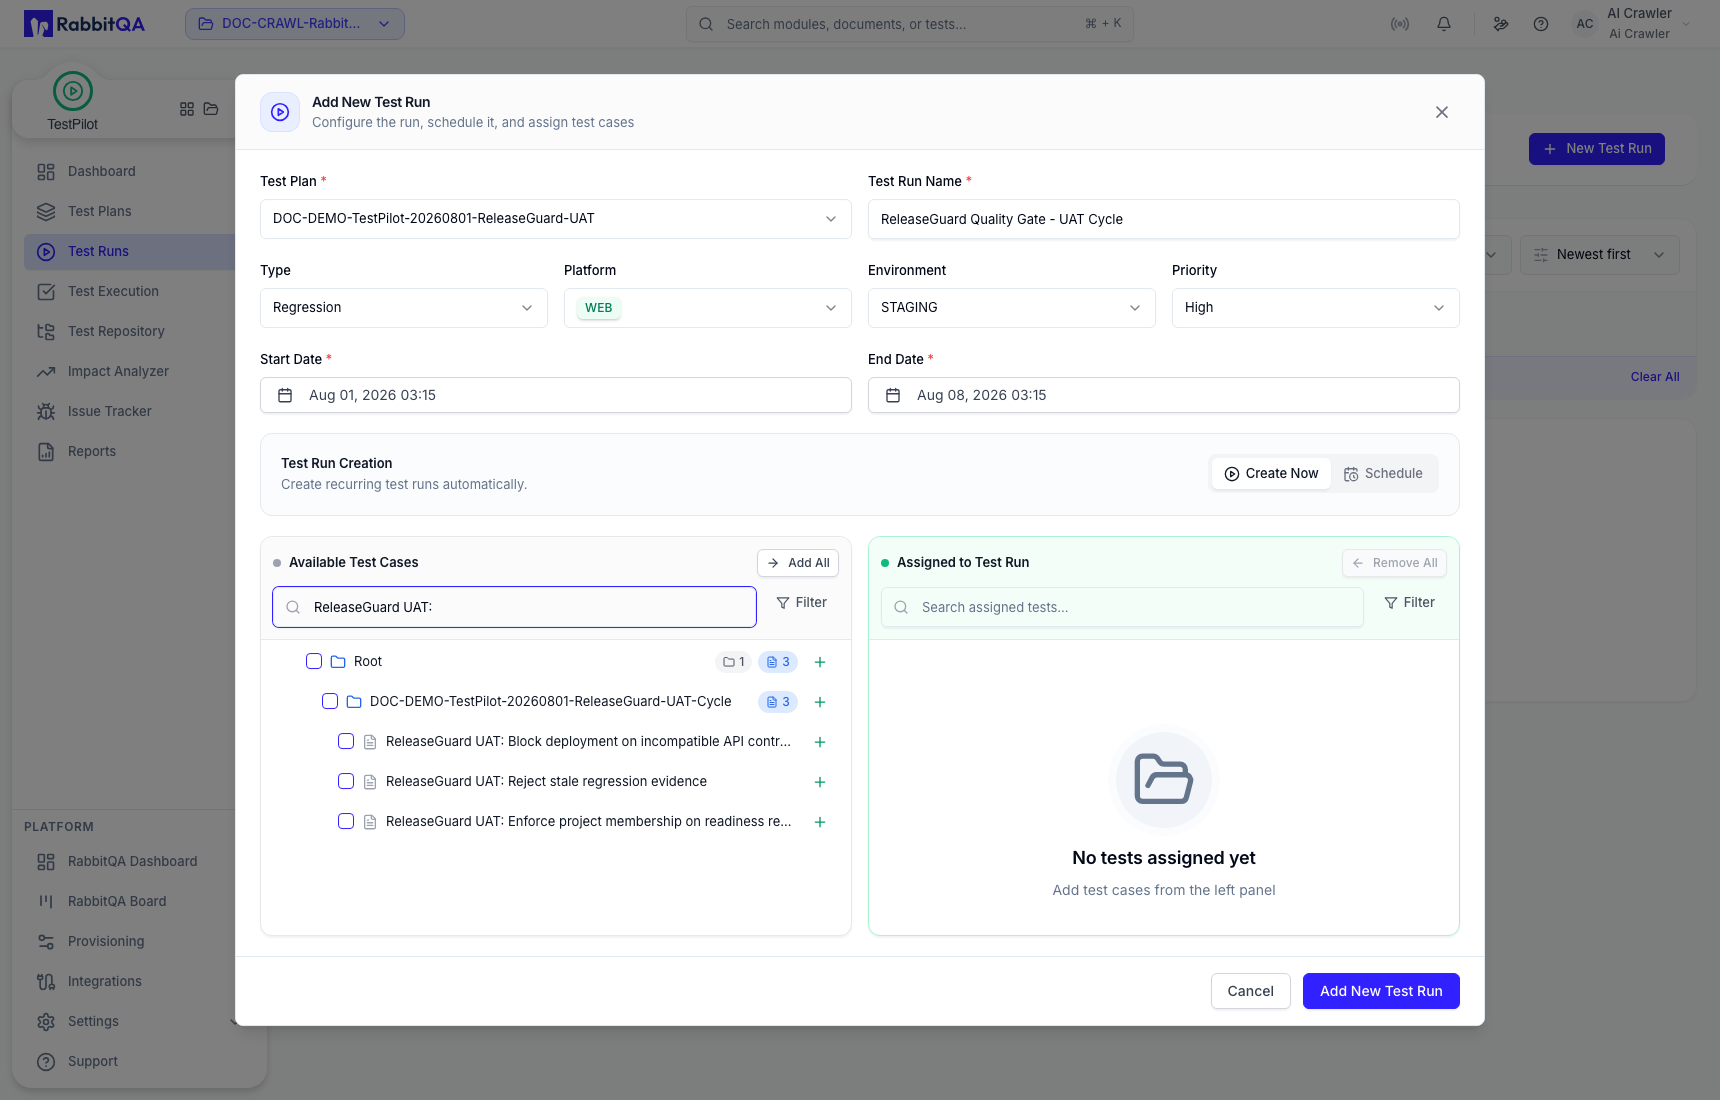Click the UAT-Cycle test count badge 3
Image resolution: width=1720 pixels, height=1100 pixels.
click(x=778, y=702)
